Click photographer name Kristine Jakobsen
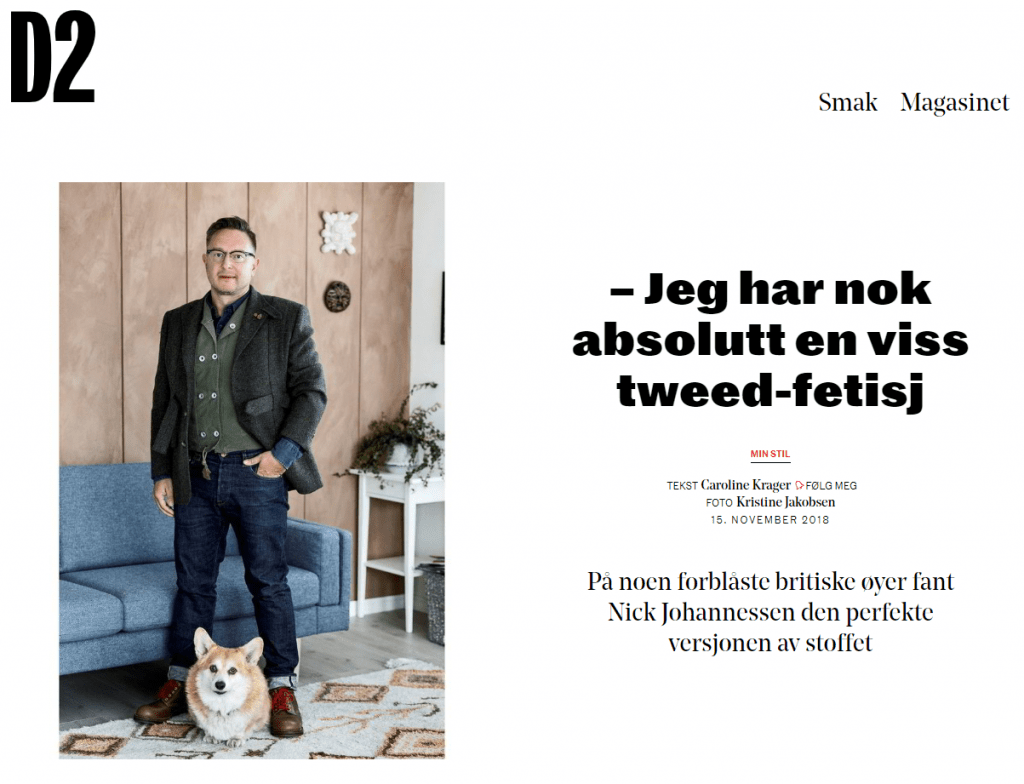 coord(786,502)
